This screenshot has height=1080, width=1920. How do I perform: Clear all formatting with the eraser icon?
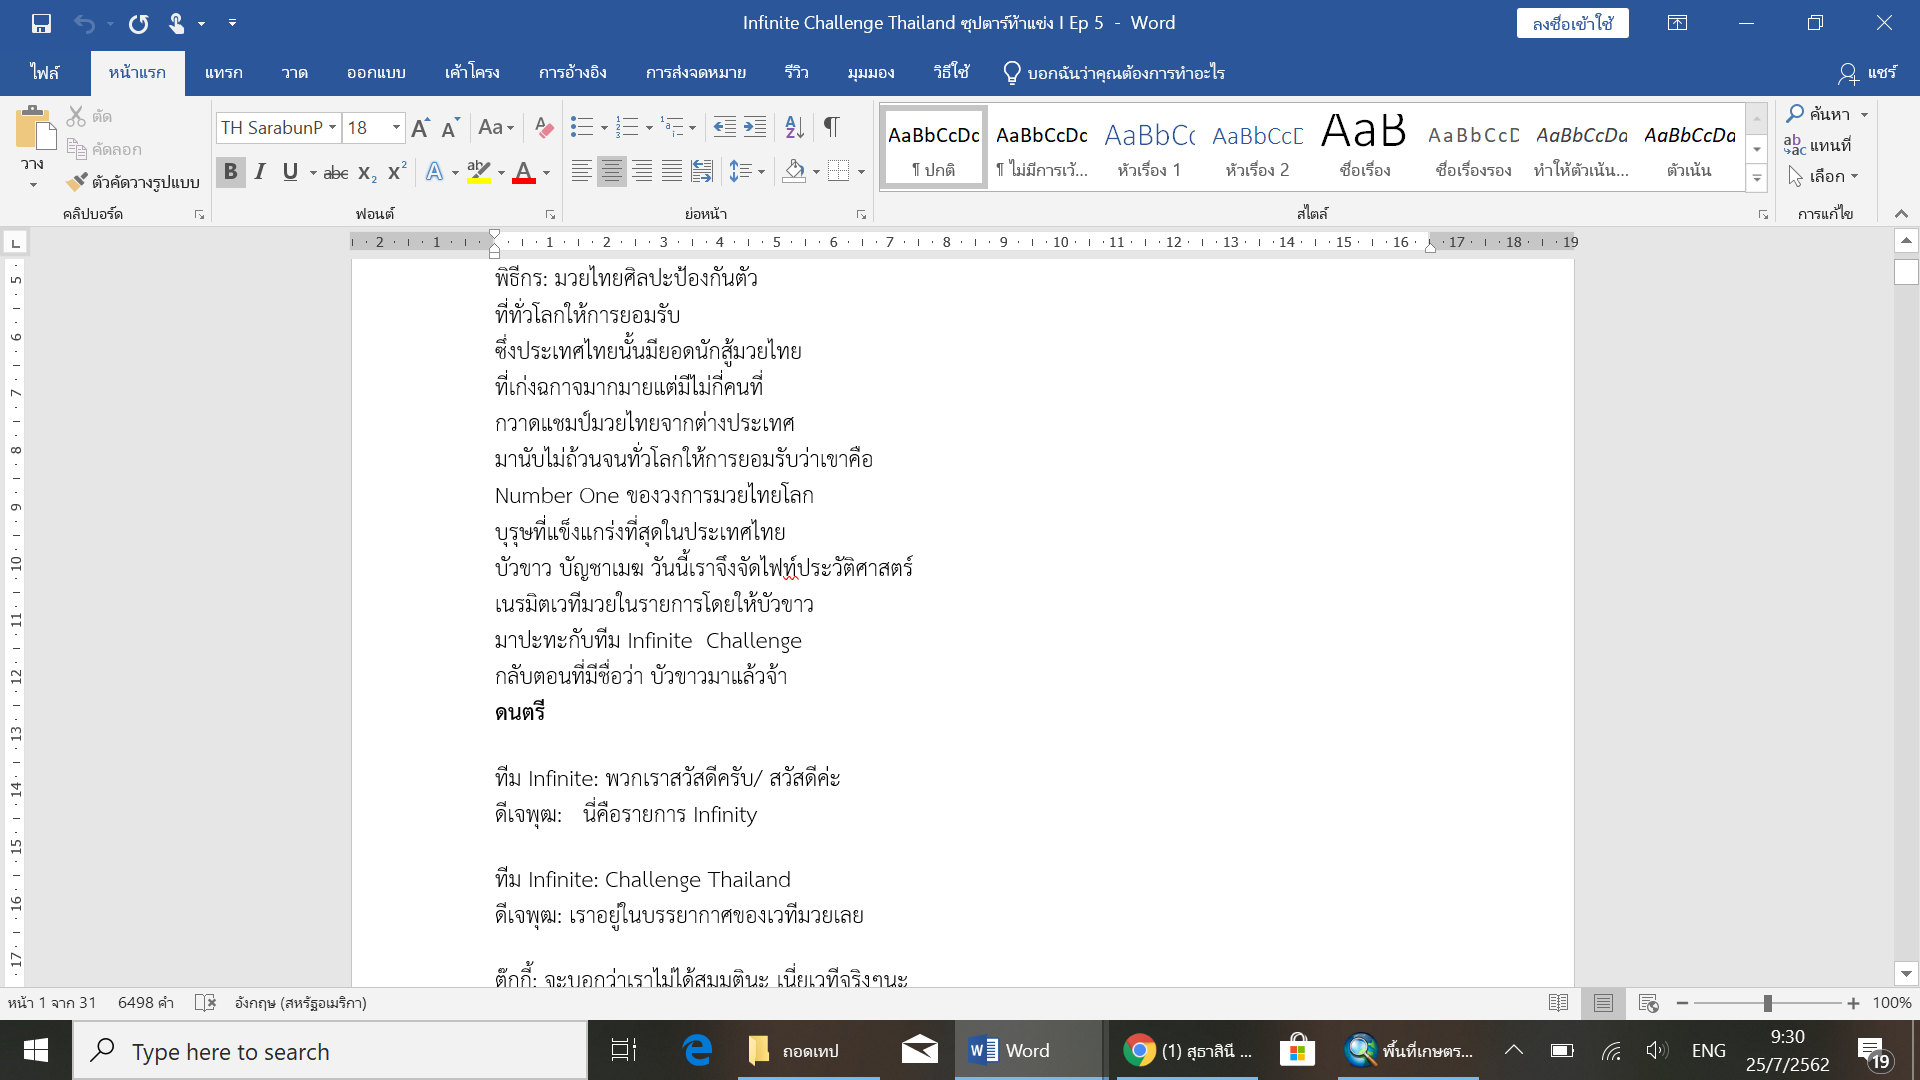tap(544, 127)
